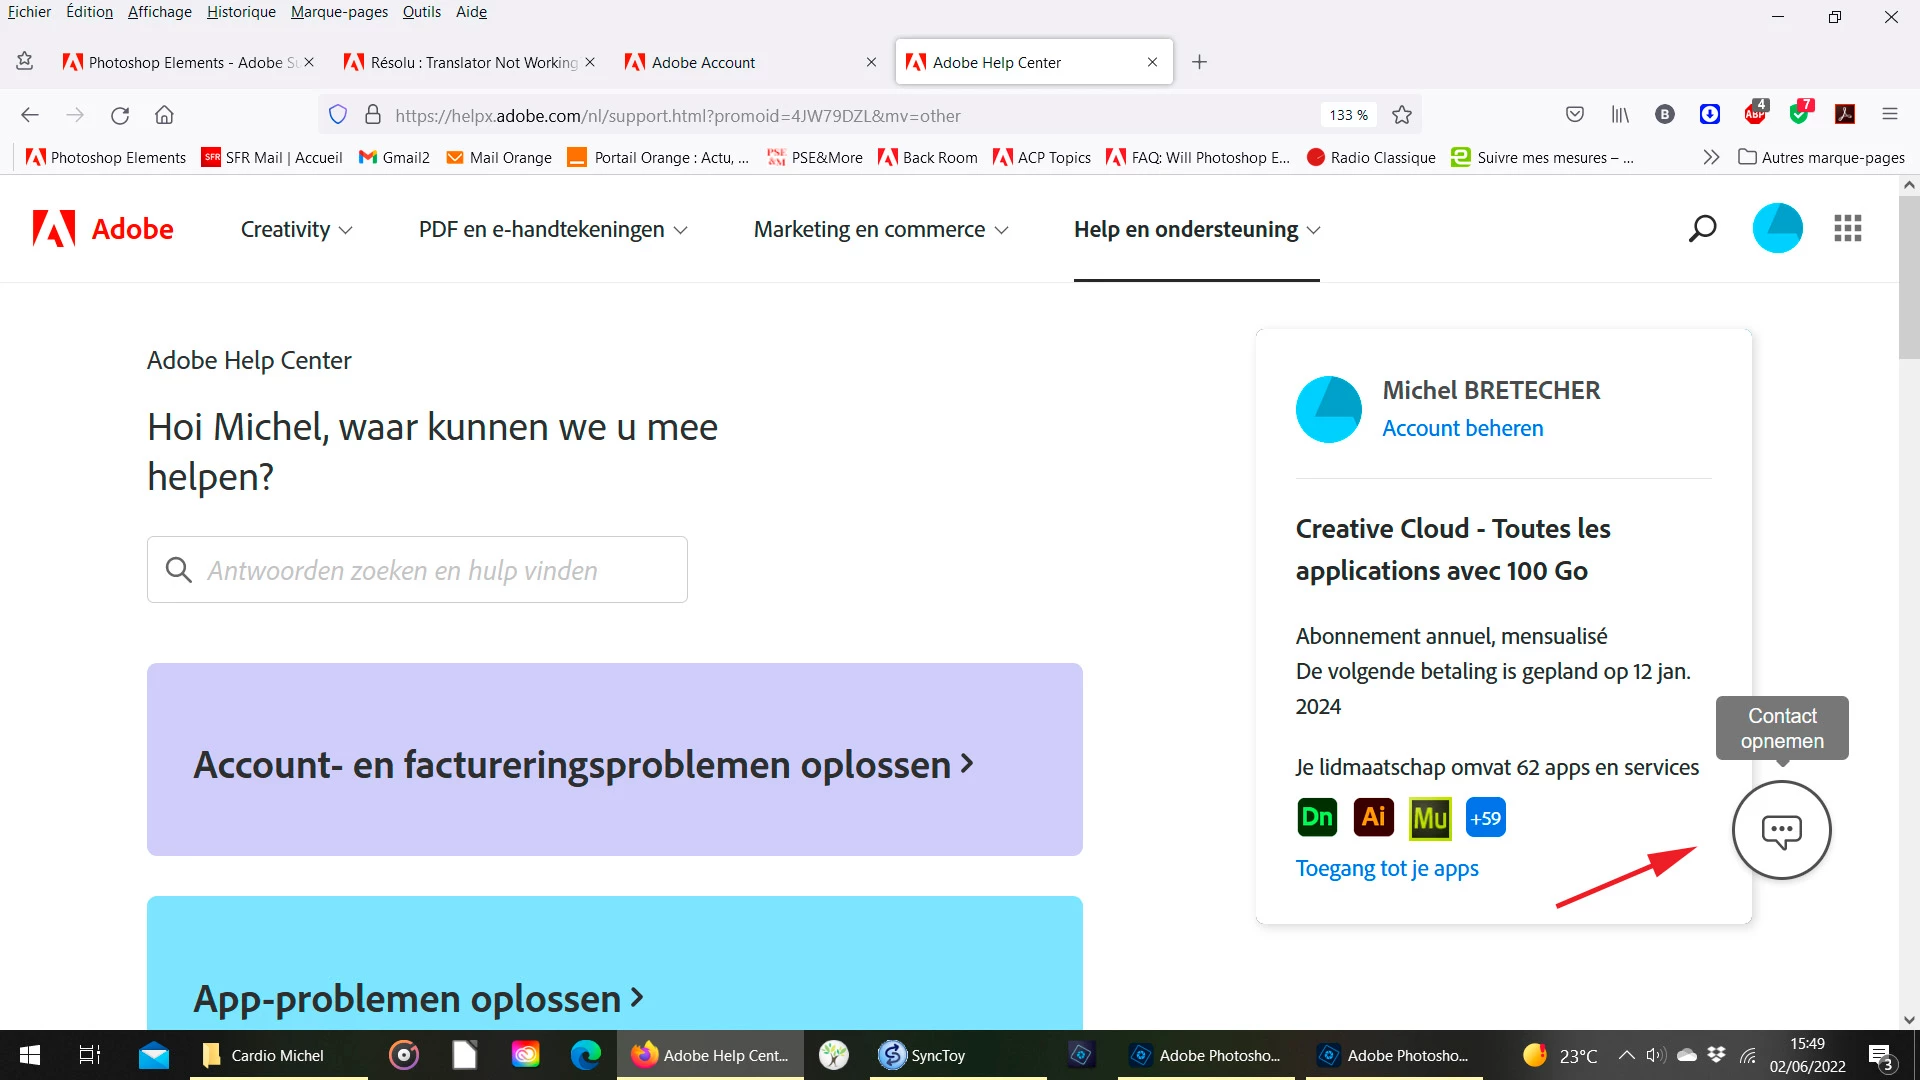Click the Adobe search magnifier icon
1920x1080 pixels.
[x=1702, y=229]
